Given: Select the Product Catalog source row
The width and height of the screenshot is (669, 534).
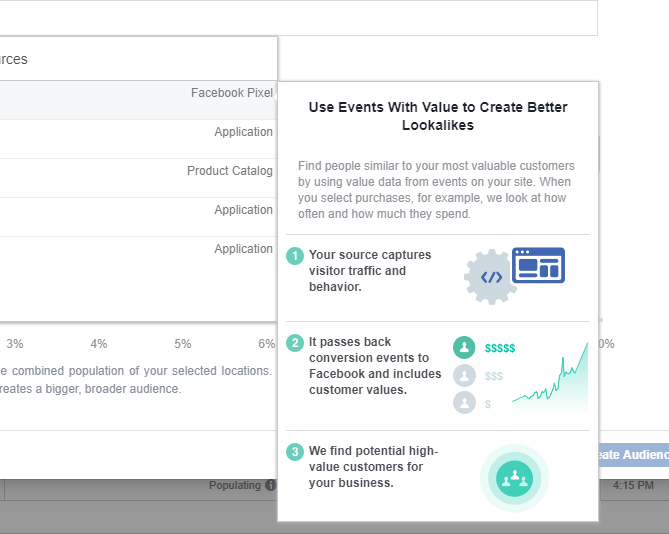Looking at the screenshot, I should coord(138,178).
